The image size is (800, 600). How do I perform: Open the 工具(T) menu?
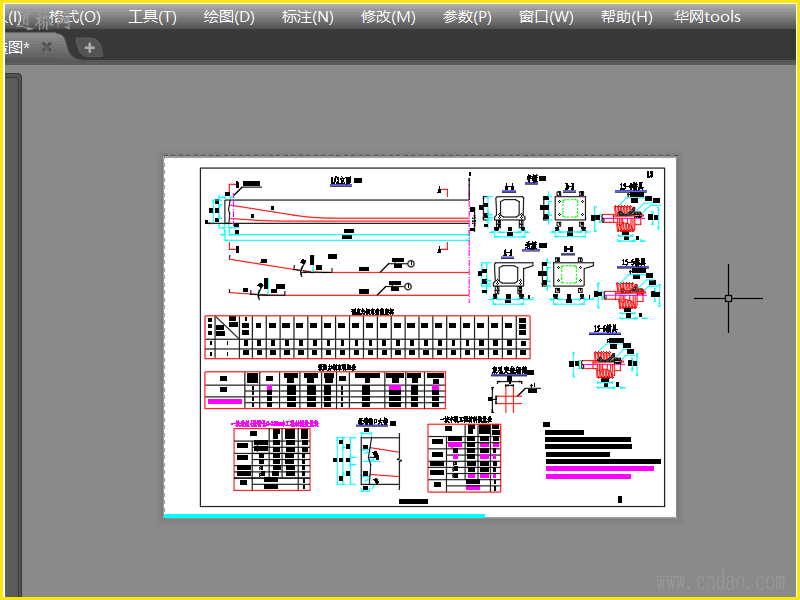pyautogui.click(x=152, y=17)
